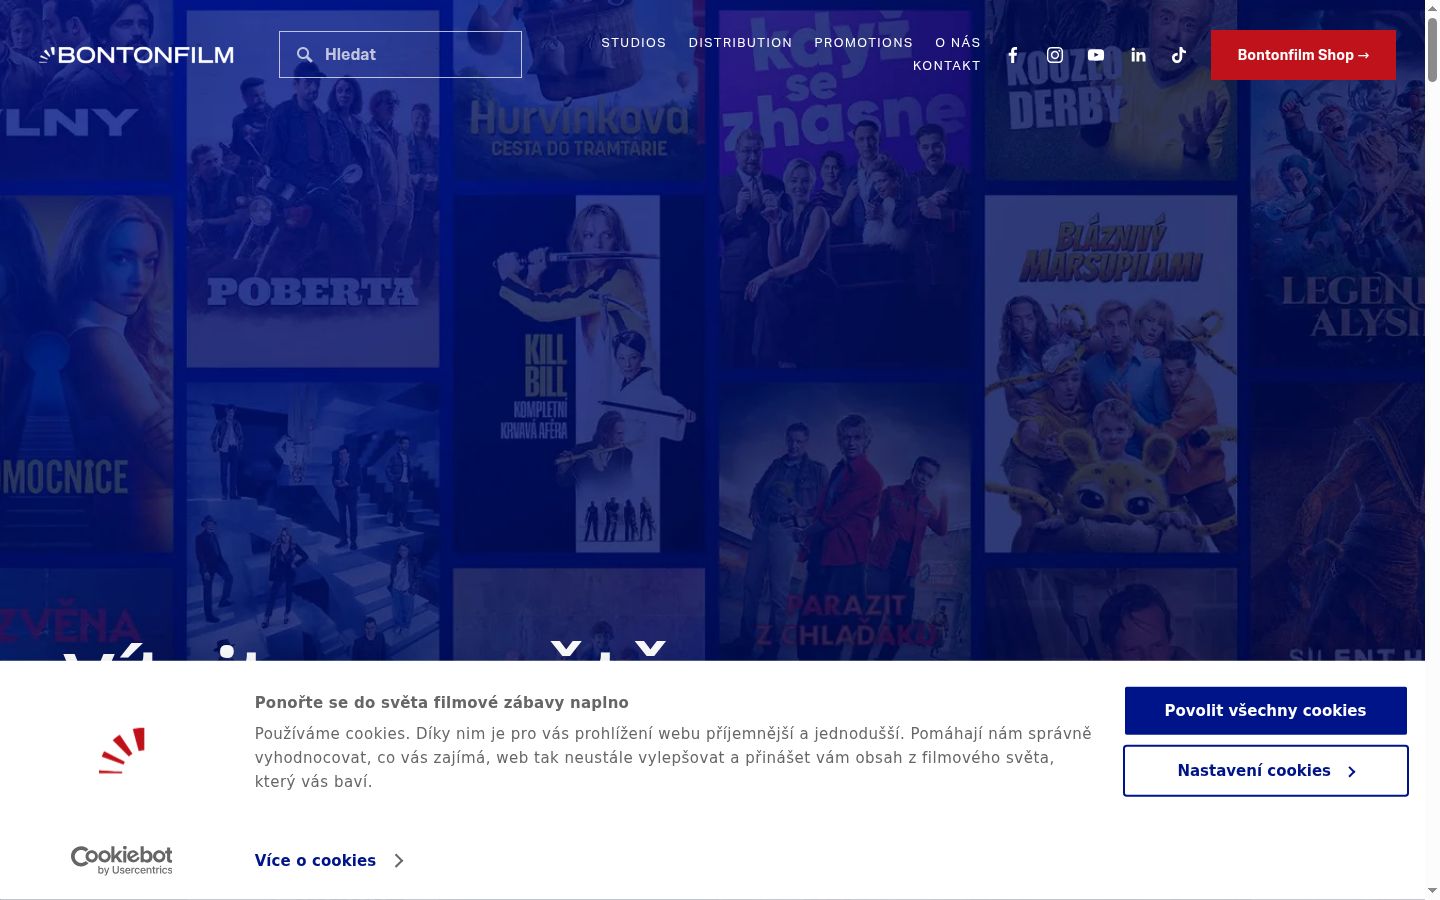
Task: Click the red Bontonfilm mark in cookie banner
Action: (122, 751)
